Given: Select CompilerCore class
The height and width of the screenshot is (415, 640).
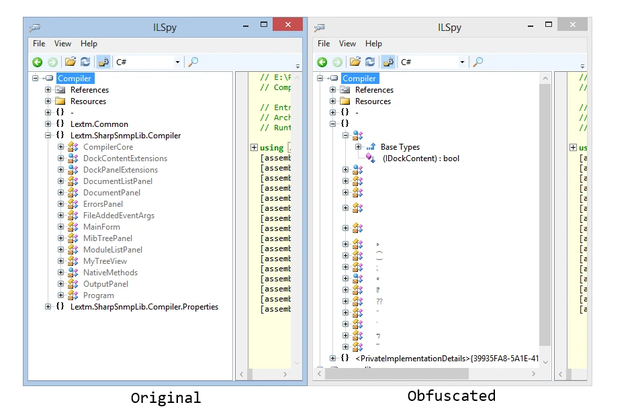Looking at the screenshot, I should point(108,147).
